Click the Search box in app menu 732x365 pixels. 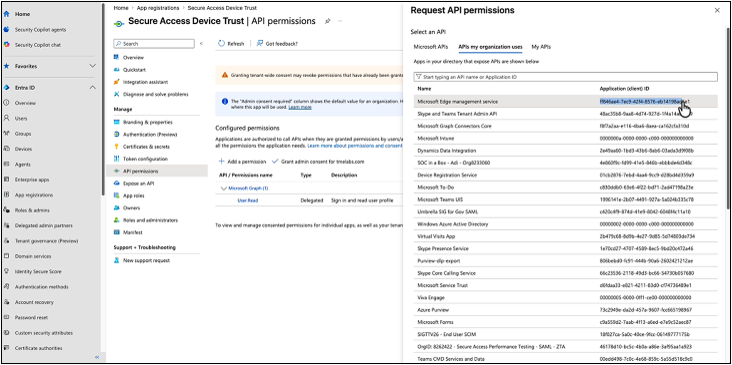[x=154, y=43]
